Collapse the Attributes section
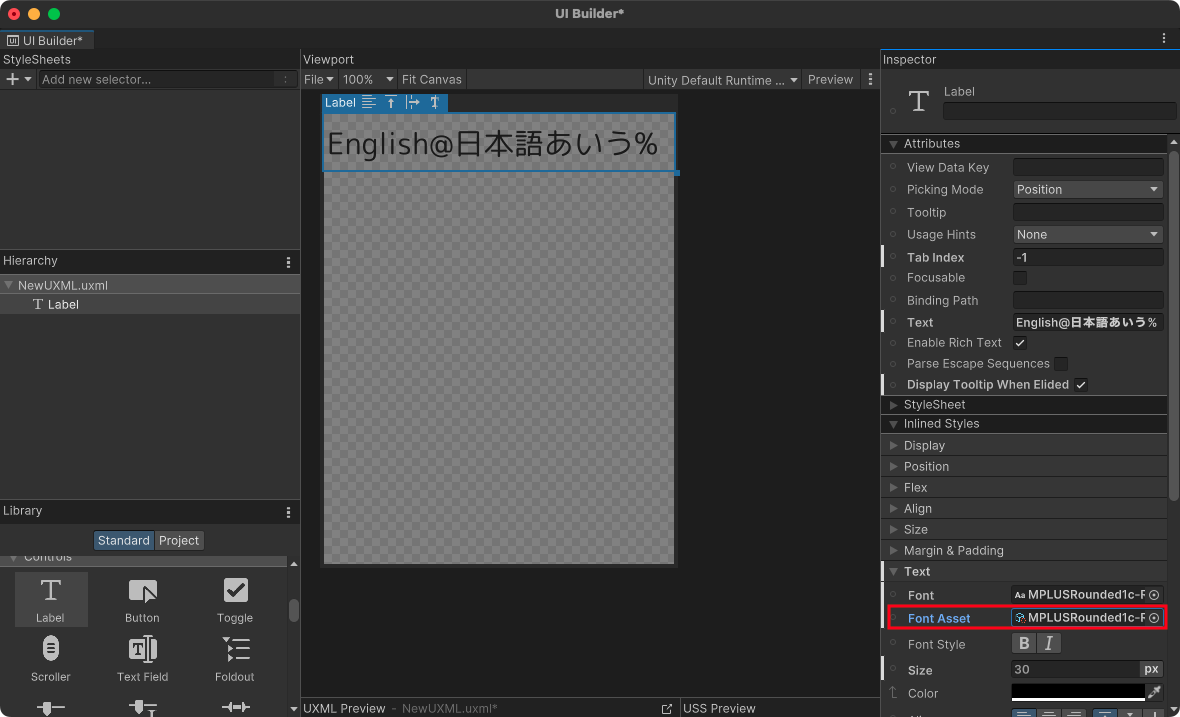This screenshot has width=1180, height=717. click(x=893, y=144)
